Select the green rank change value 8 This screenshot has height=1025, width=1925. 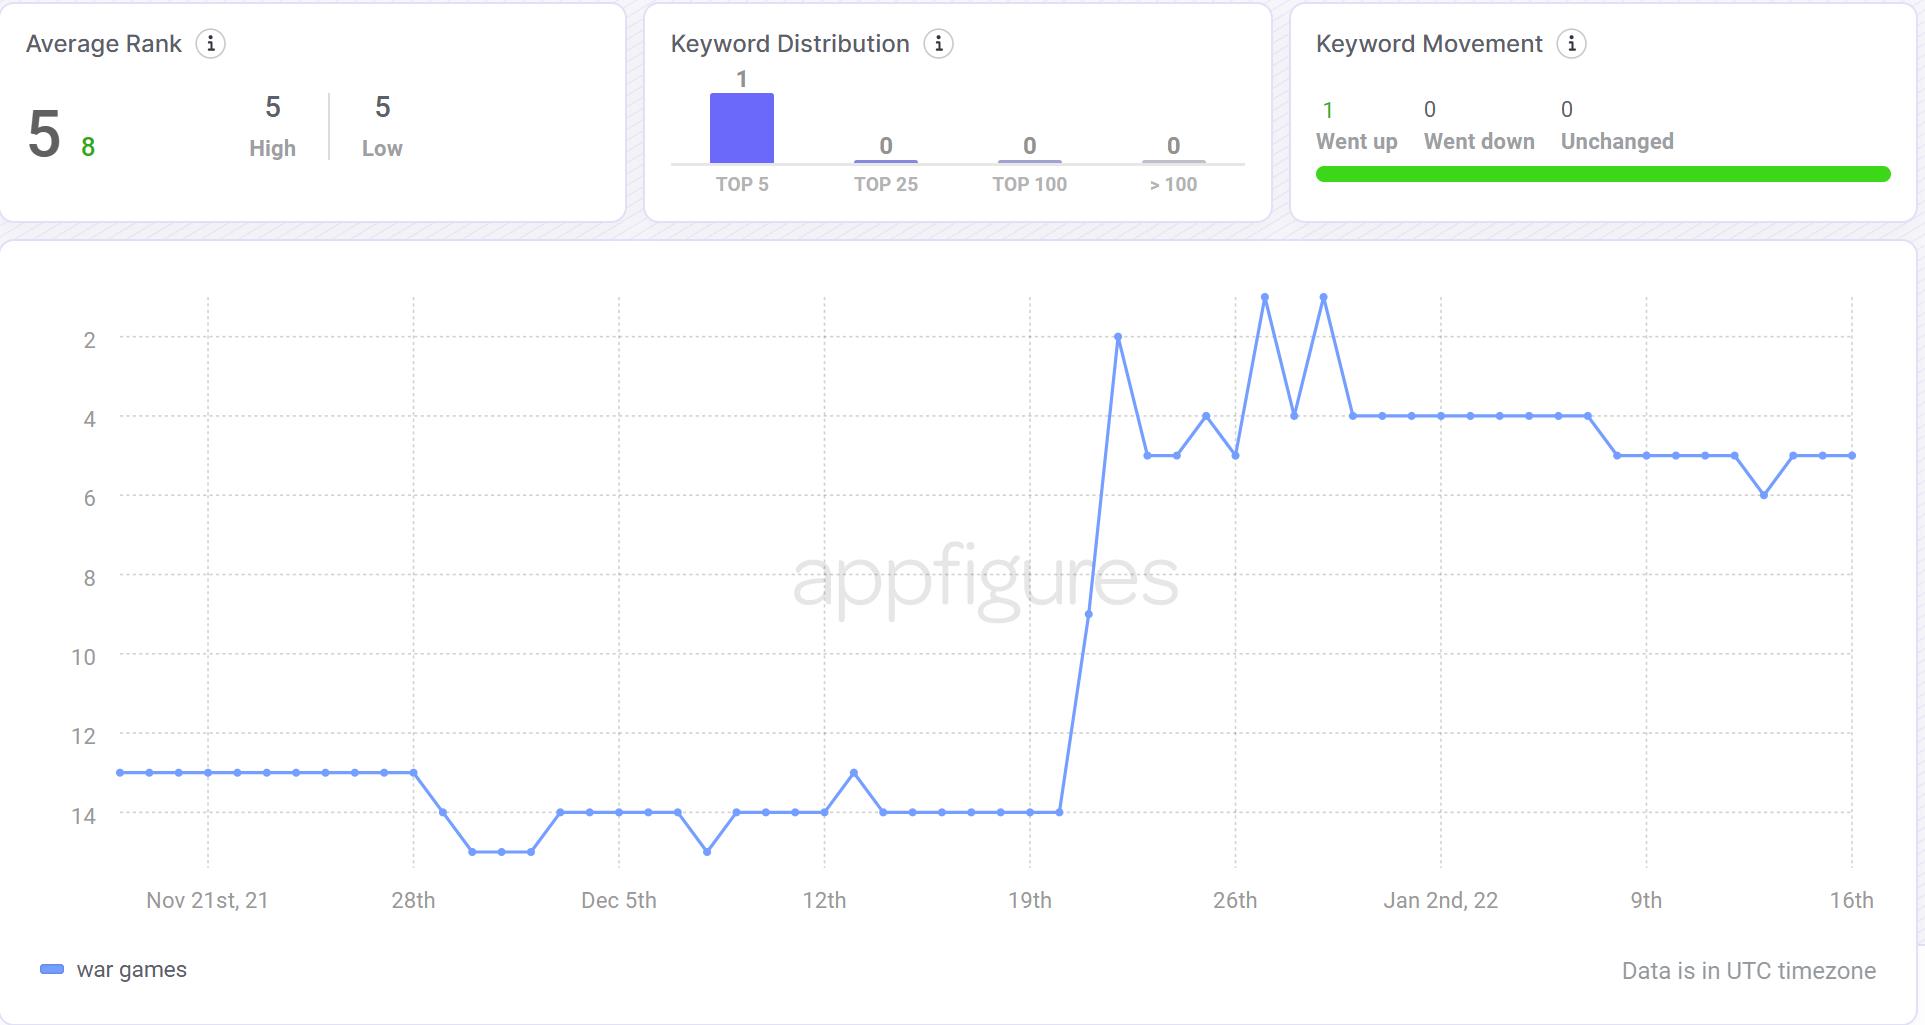pos(88,147)
